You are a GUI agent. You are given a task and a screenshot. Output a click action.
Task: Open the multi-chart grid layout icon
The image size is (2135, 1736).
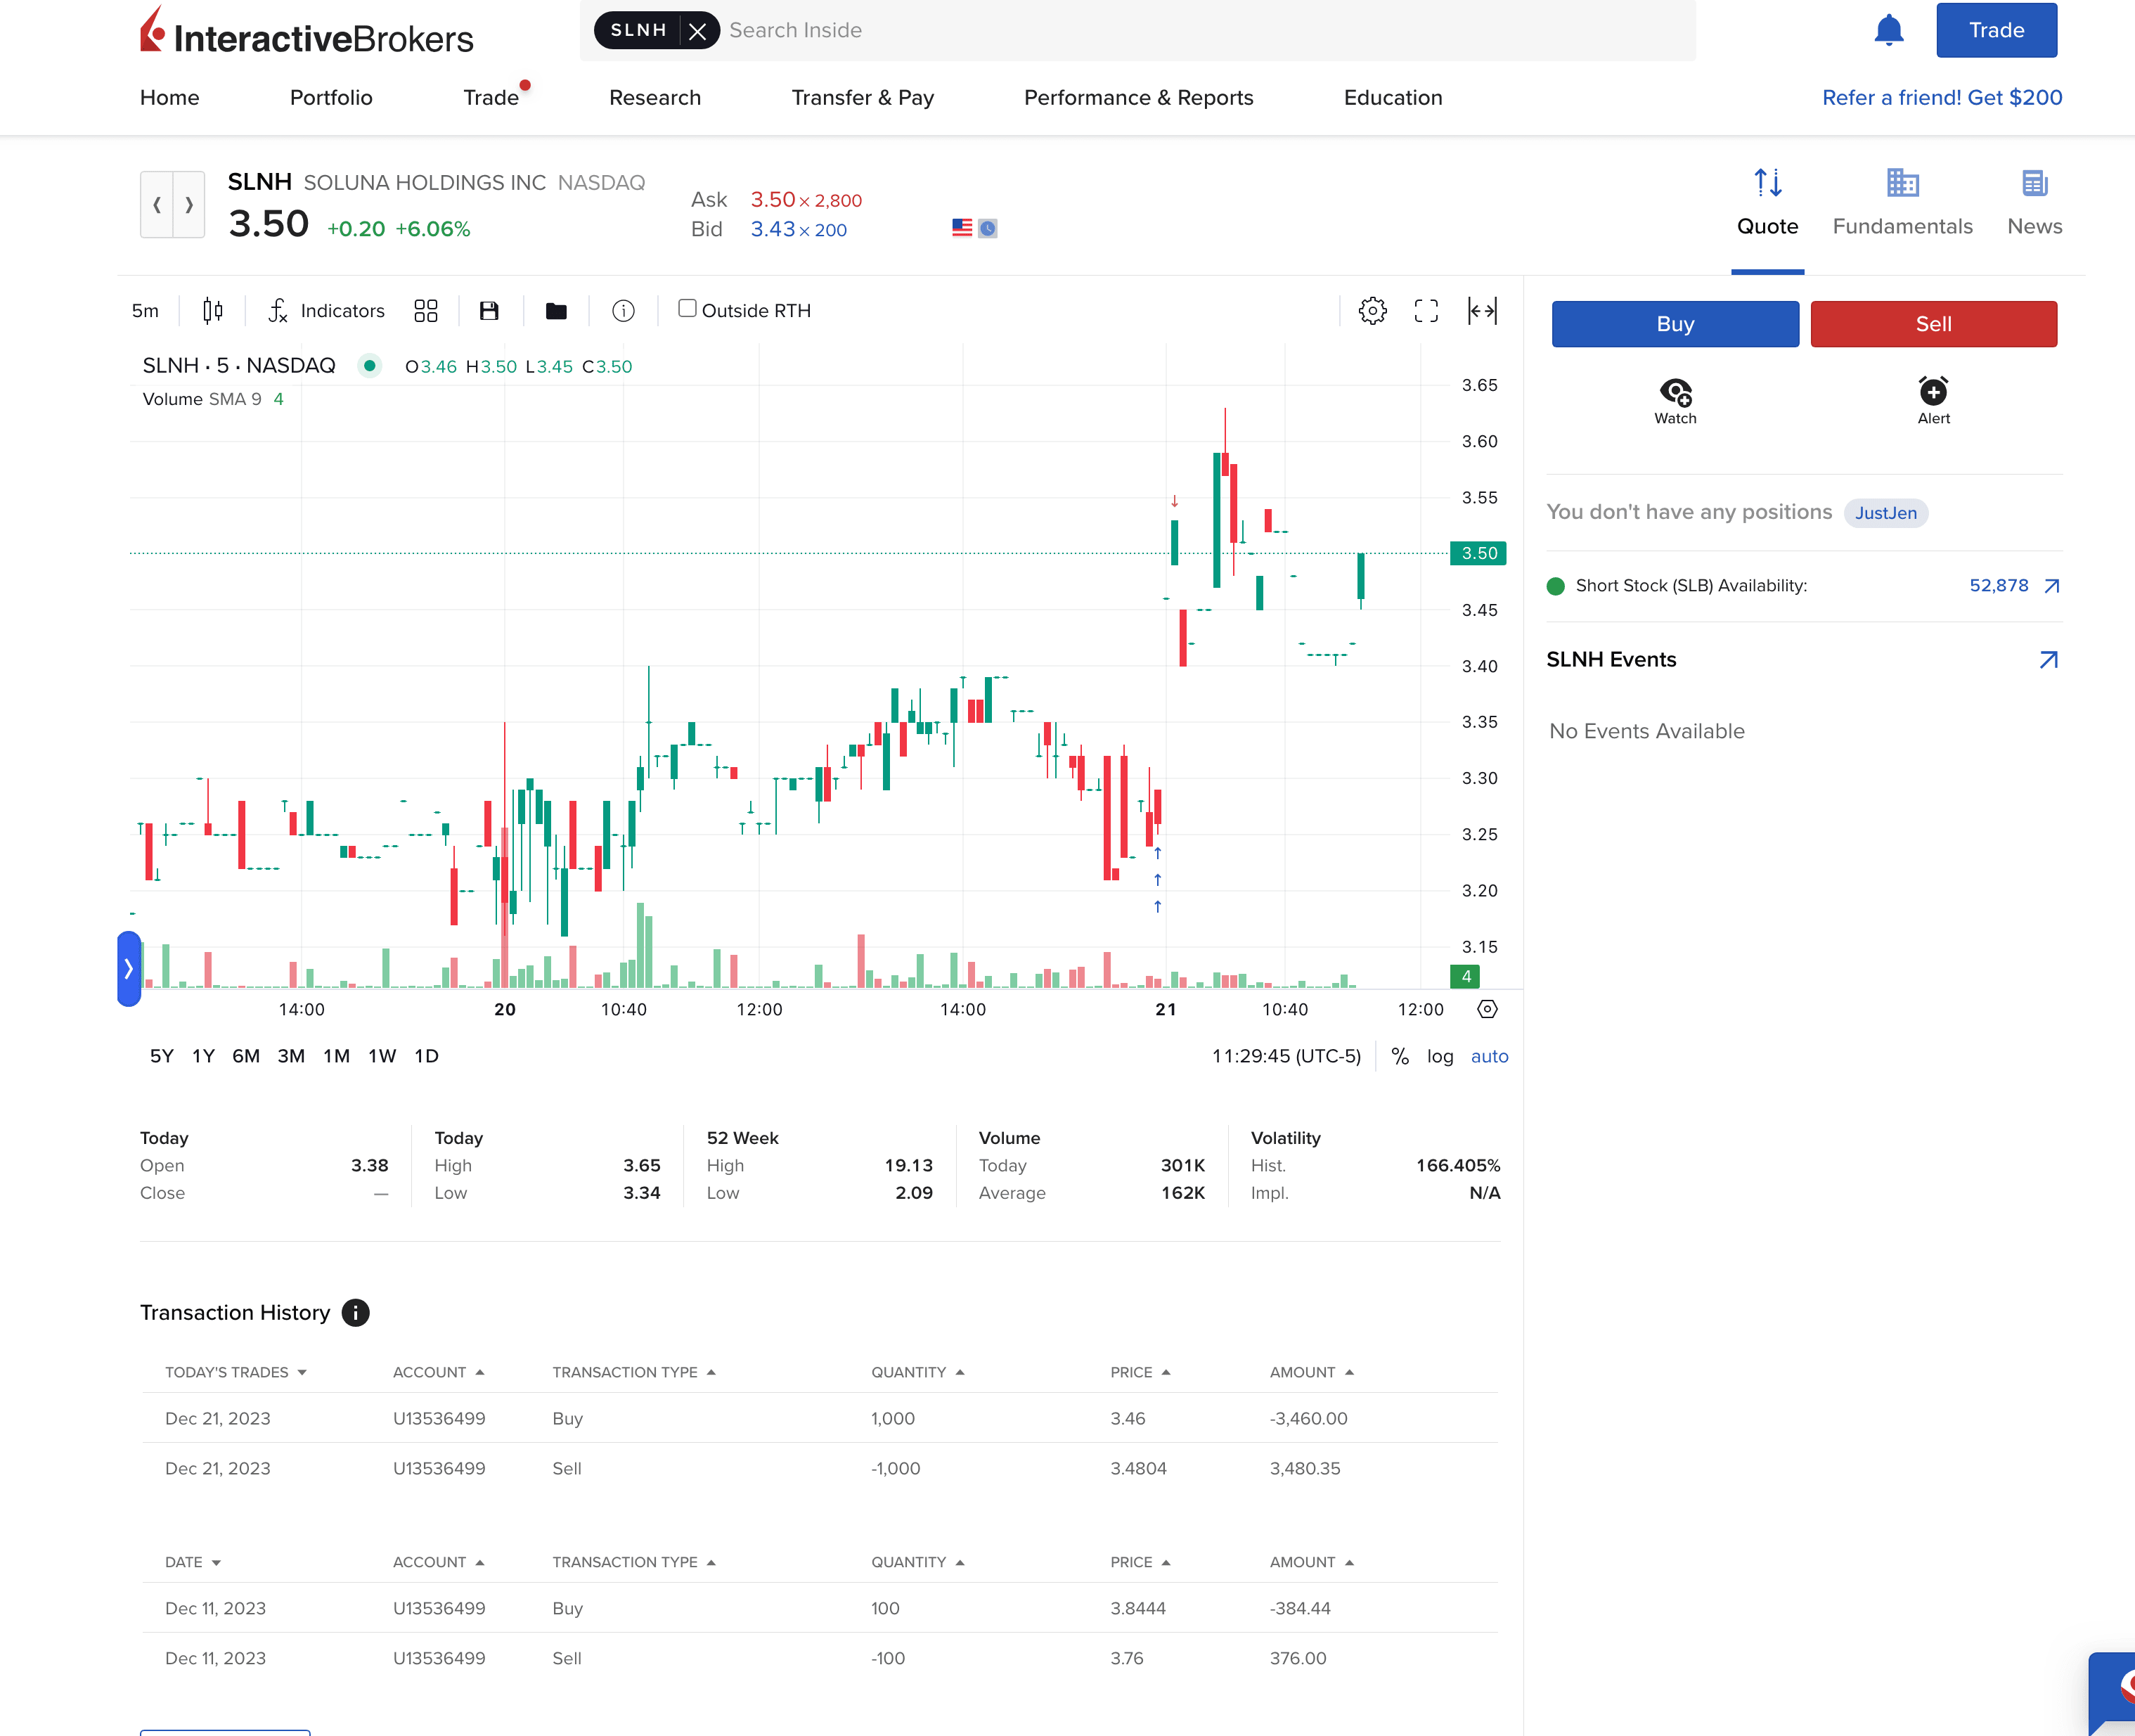click(426, 311)
